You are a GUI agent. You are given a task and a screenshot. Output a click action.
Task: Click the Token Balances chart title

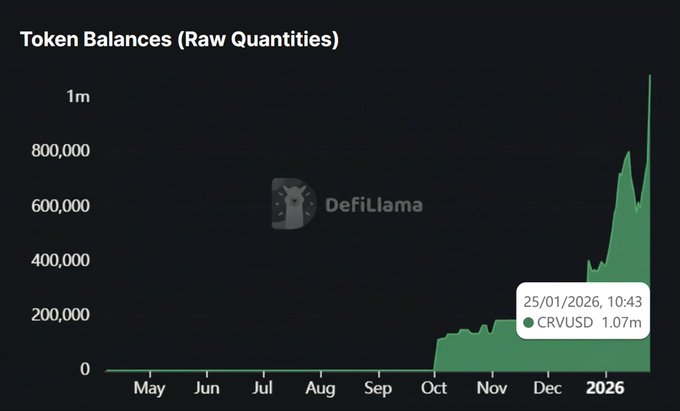point(180,40)
